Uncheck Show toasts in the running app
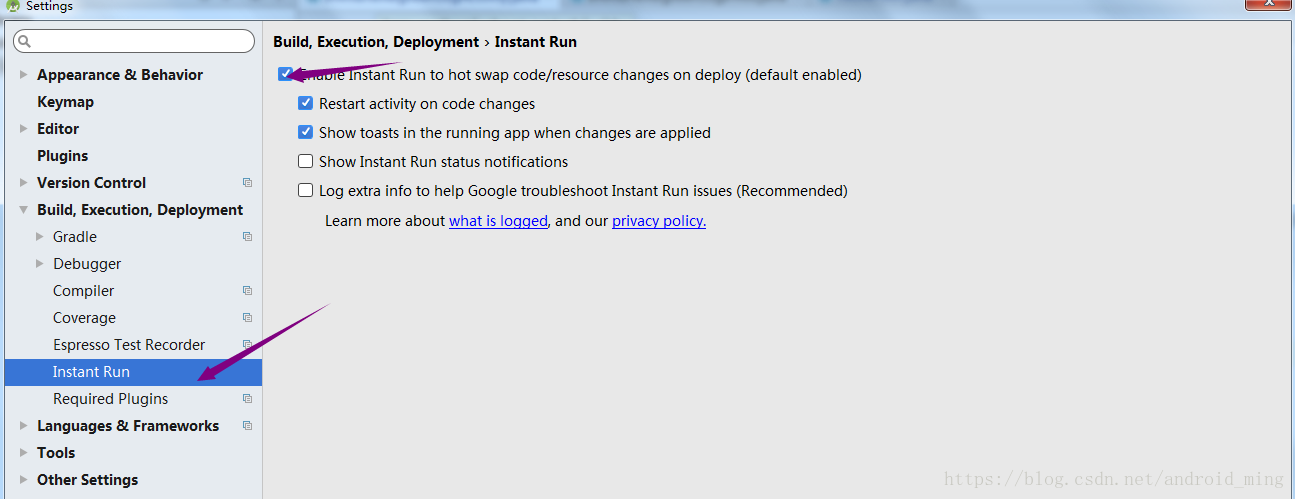 click(306, 132)
